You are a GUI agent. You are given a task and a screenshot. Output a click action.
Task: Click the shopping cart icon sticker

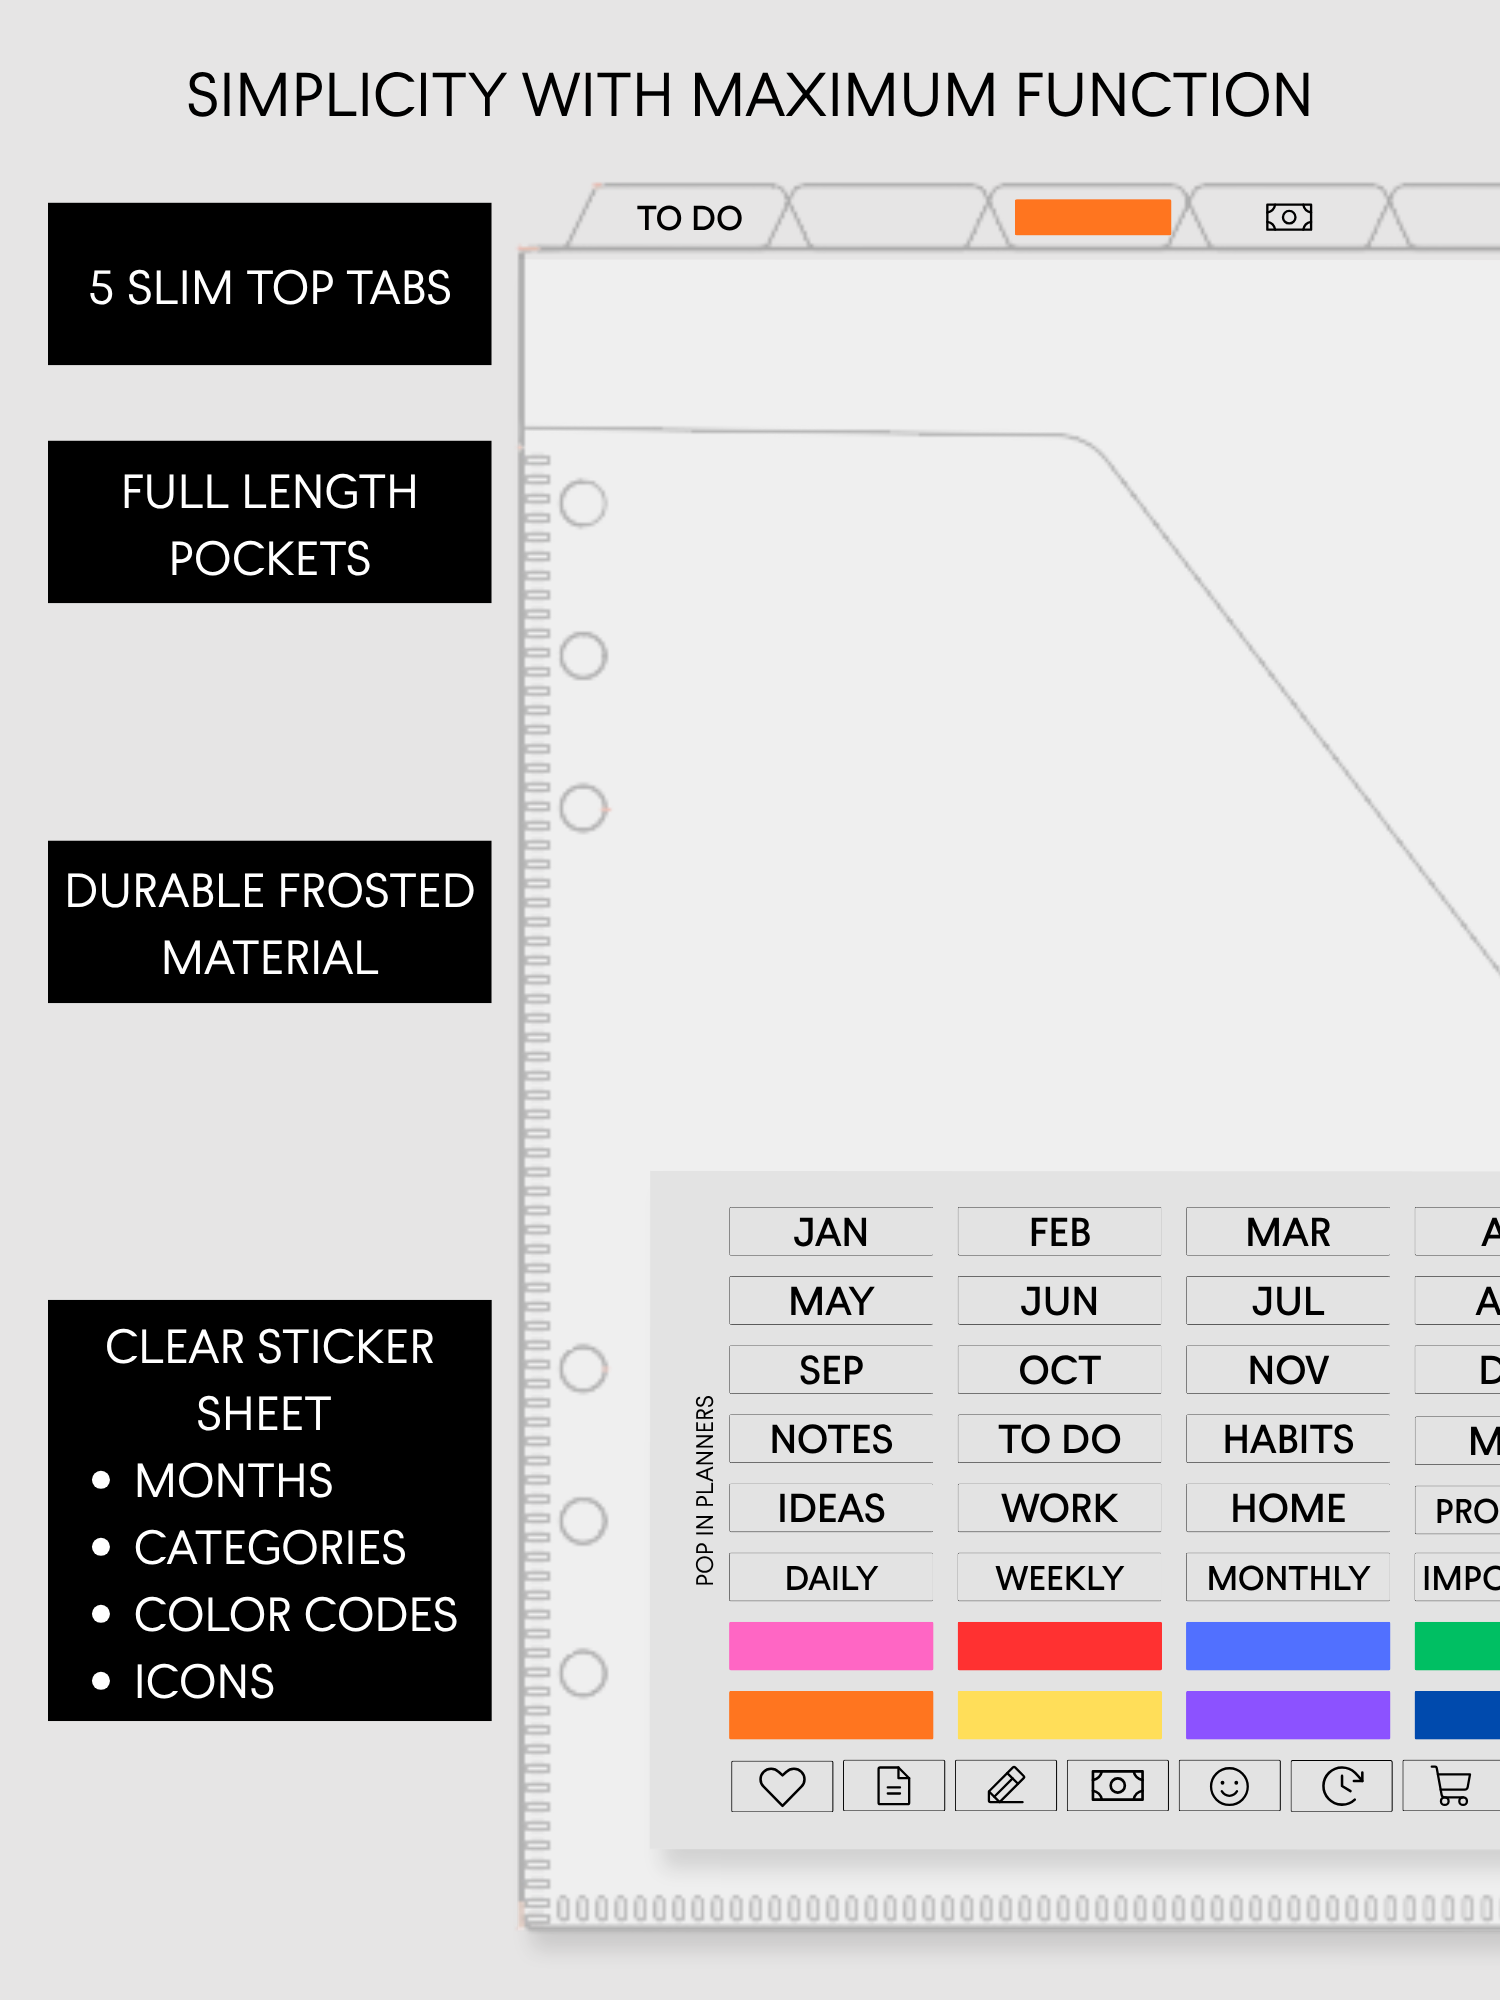[x=1451, y=1786]
